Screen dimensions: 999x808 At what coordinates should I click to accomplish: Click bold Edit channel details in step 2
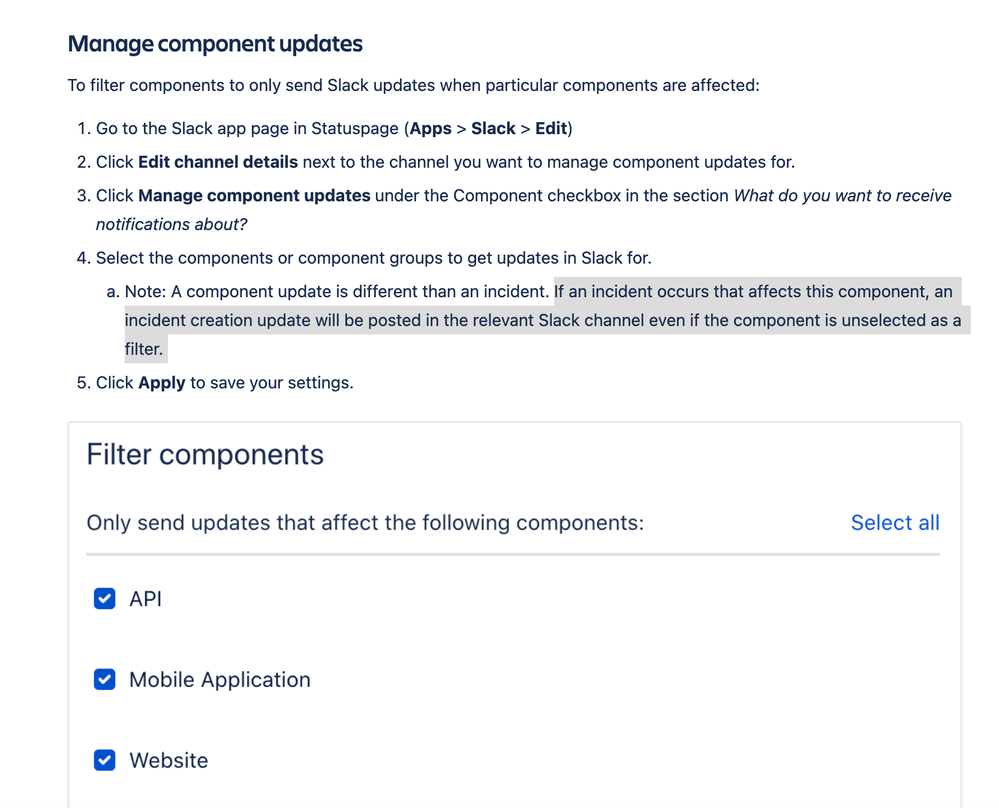point(218,162)
